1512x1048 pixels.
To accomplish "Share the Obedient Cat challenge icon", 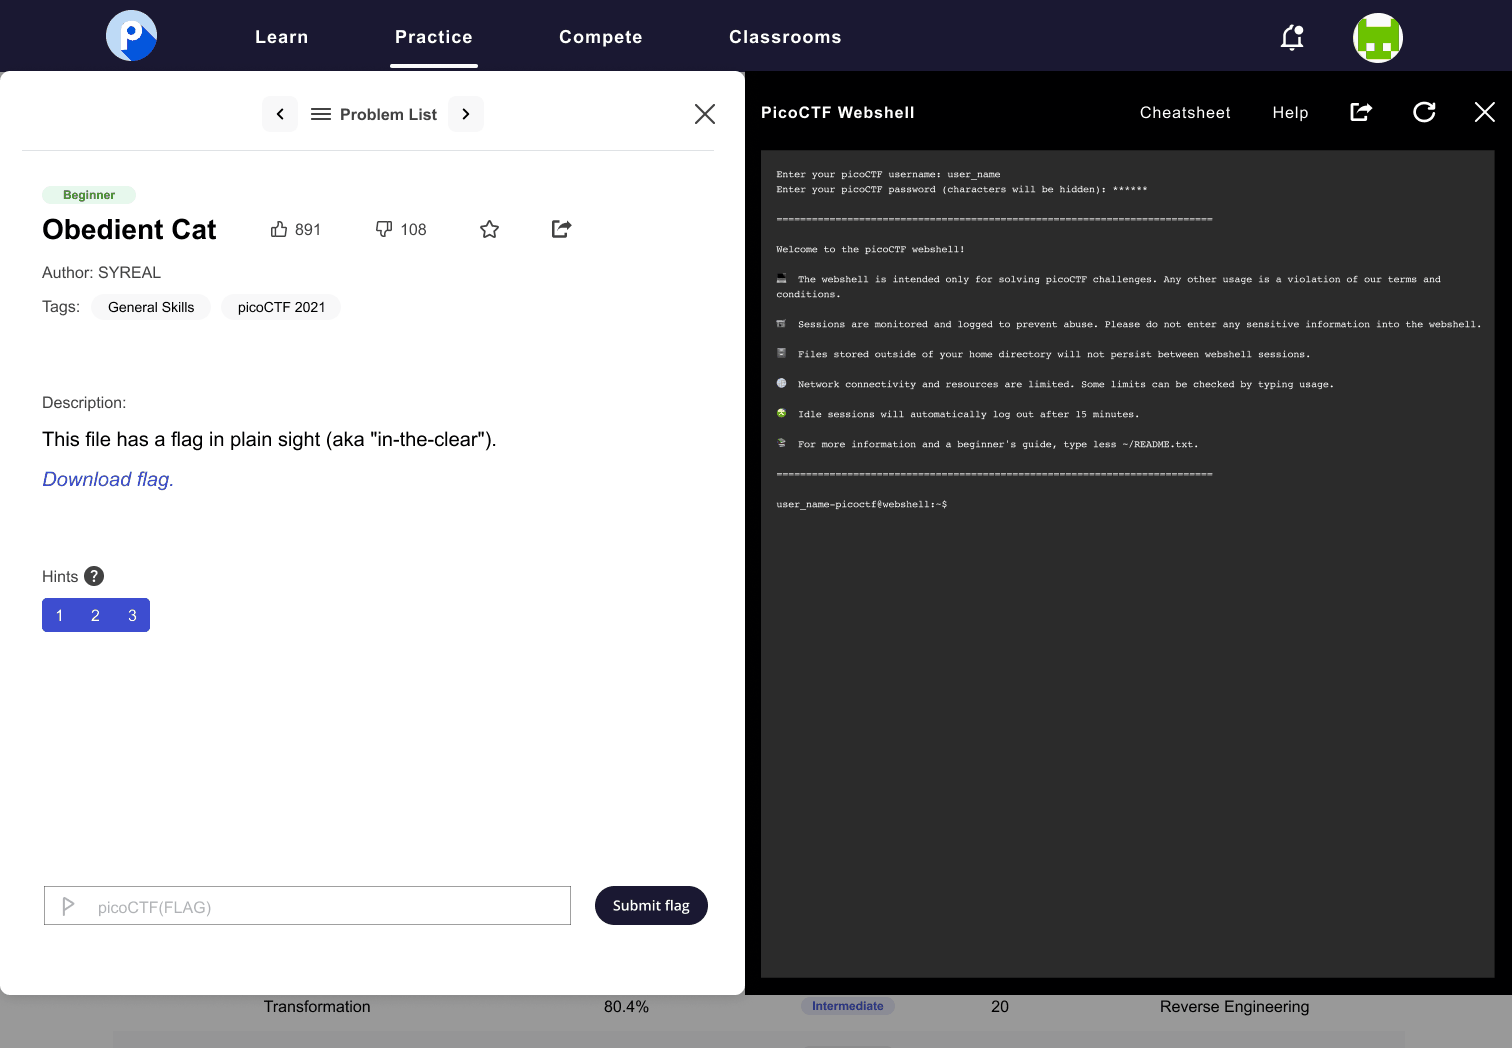I will click(x=562, y=229).
